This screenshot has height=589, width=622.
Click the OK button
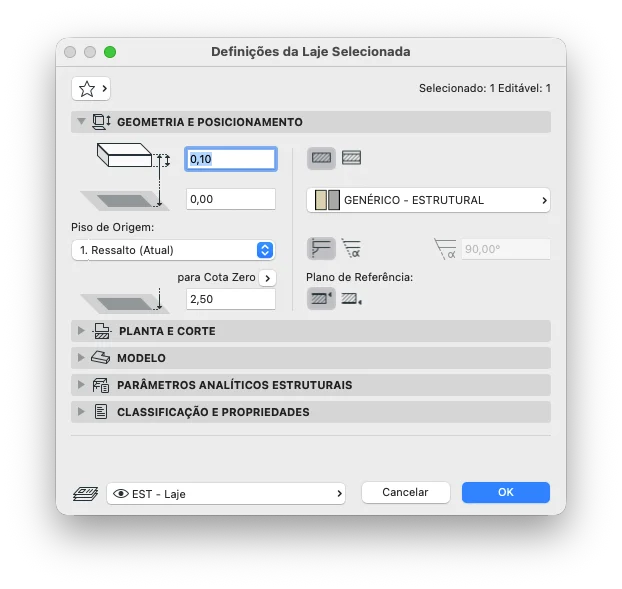pos(506,492)
